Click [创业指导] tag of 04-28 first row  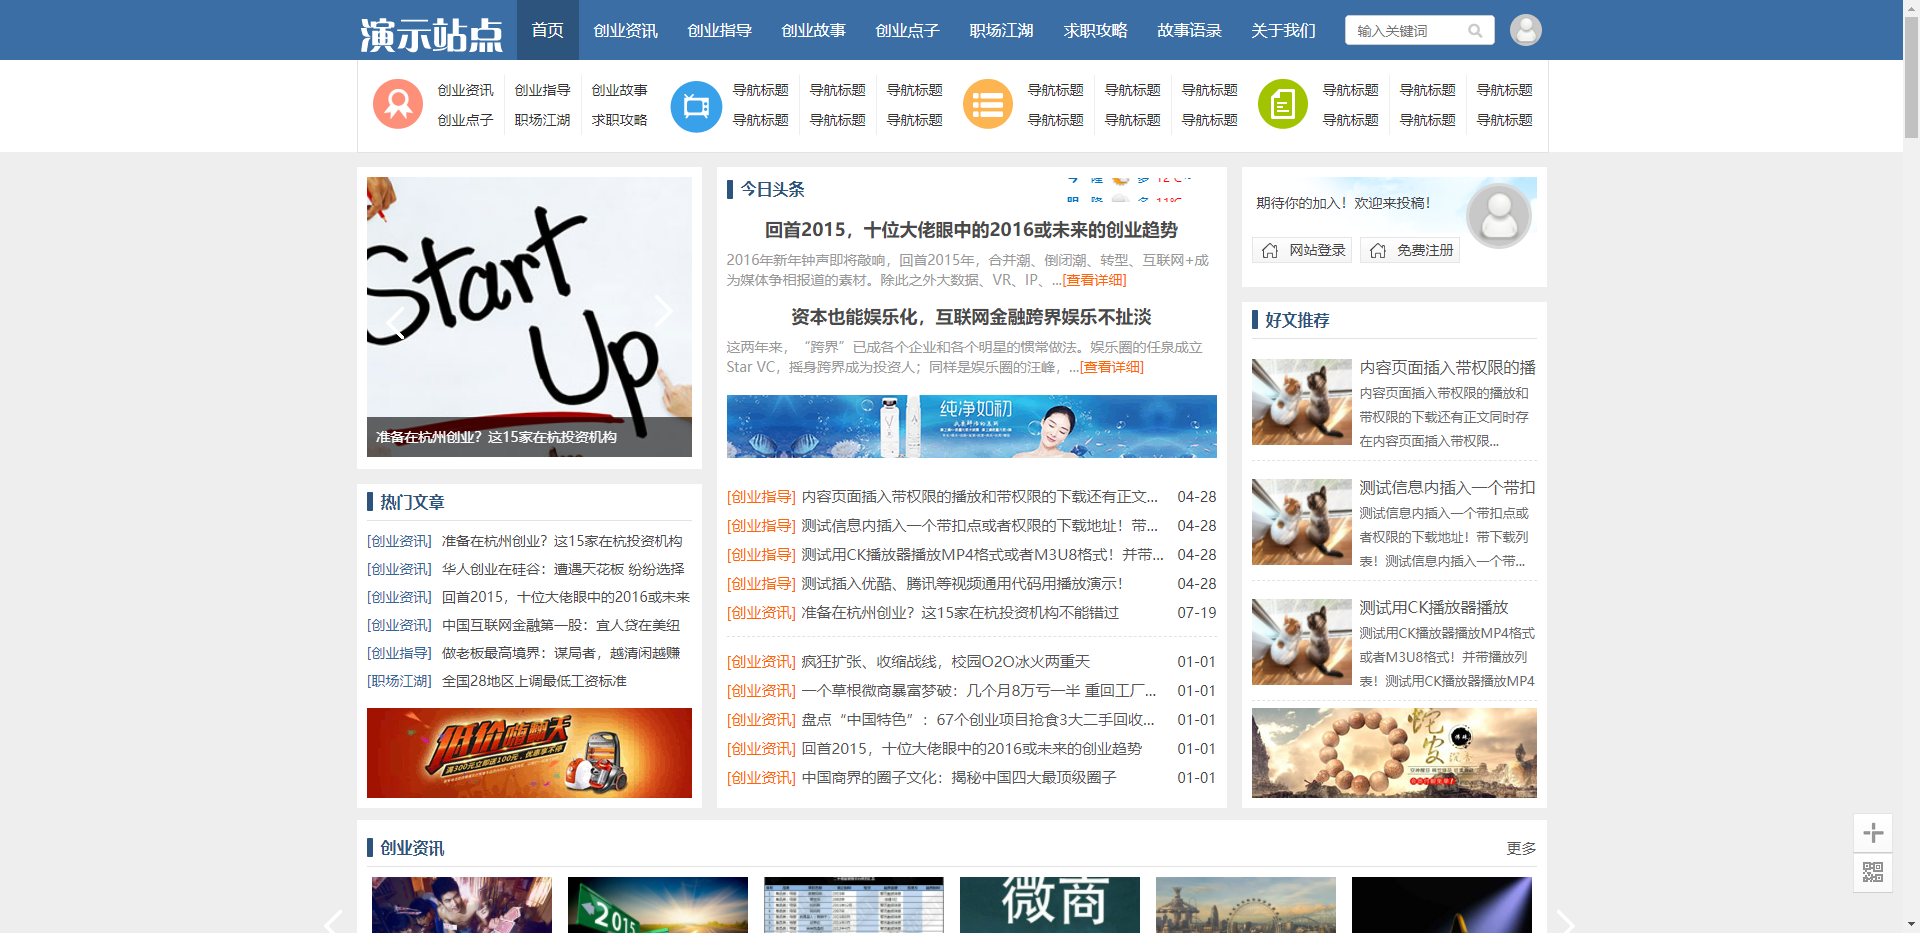[x=761, y=497]
